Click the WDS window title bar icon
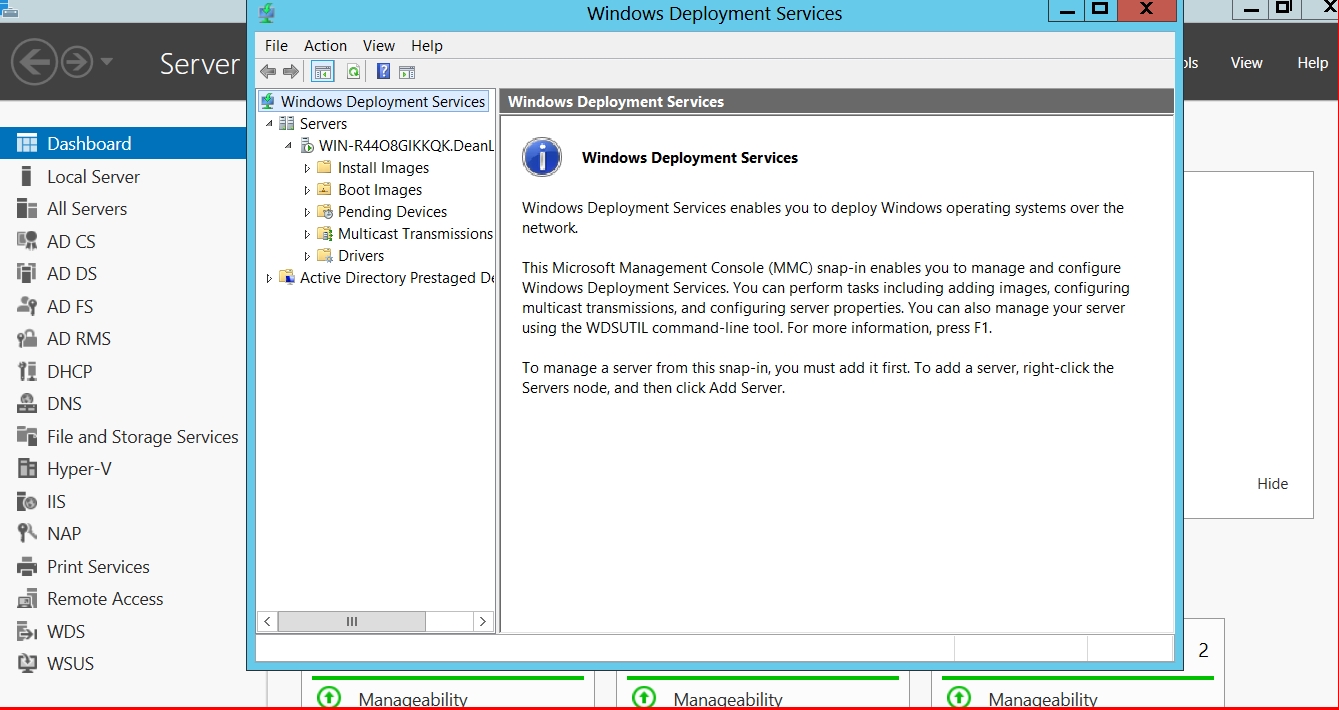1339x710 pixels. tap(267, 13)
